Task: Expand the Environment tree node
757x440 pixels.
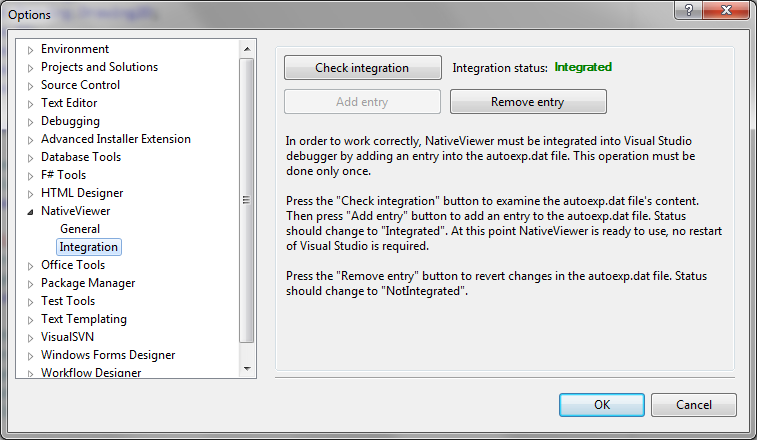Action: pos(30,49)
